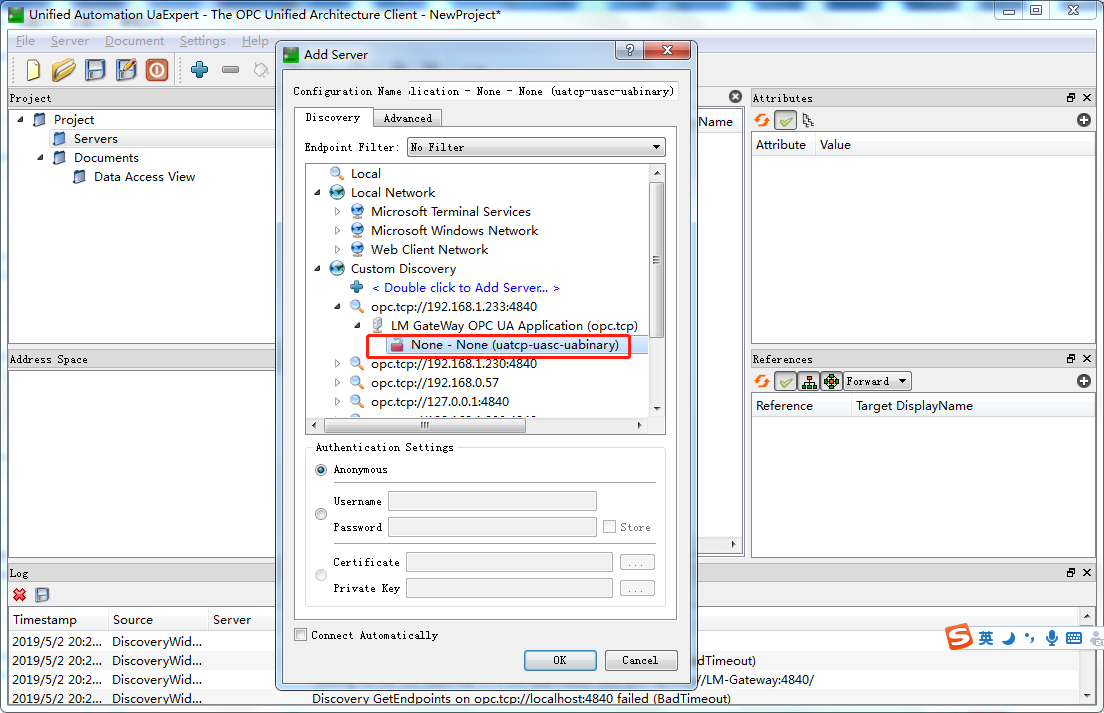Click the Save As pencil-disk icon
This screenshot has height=713, width=1104.
coord(126,70)
